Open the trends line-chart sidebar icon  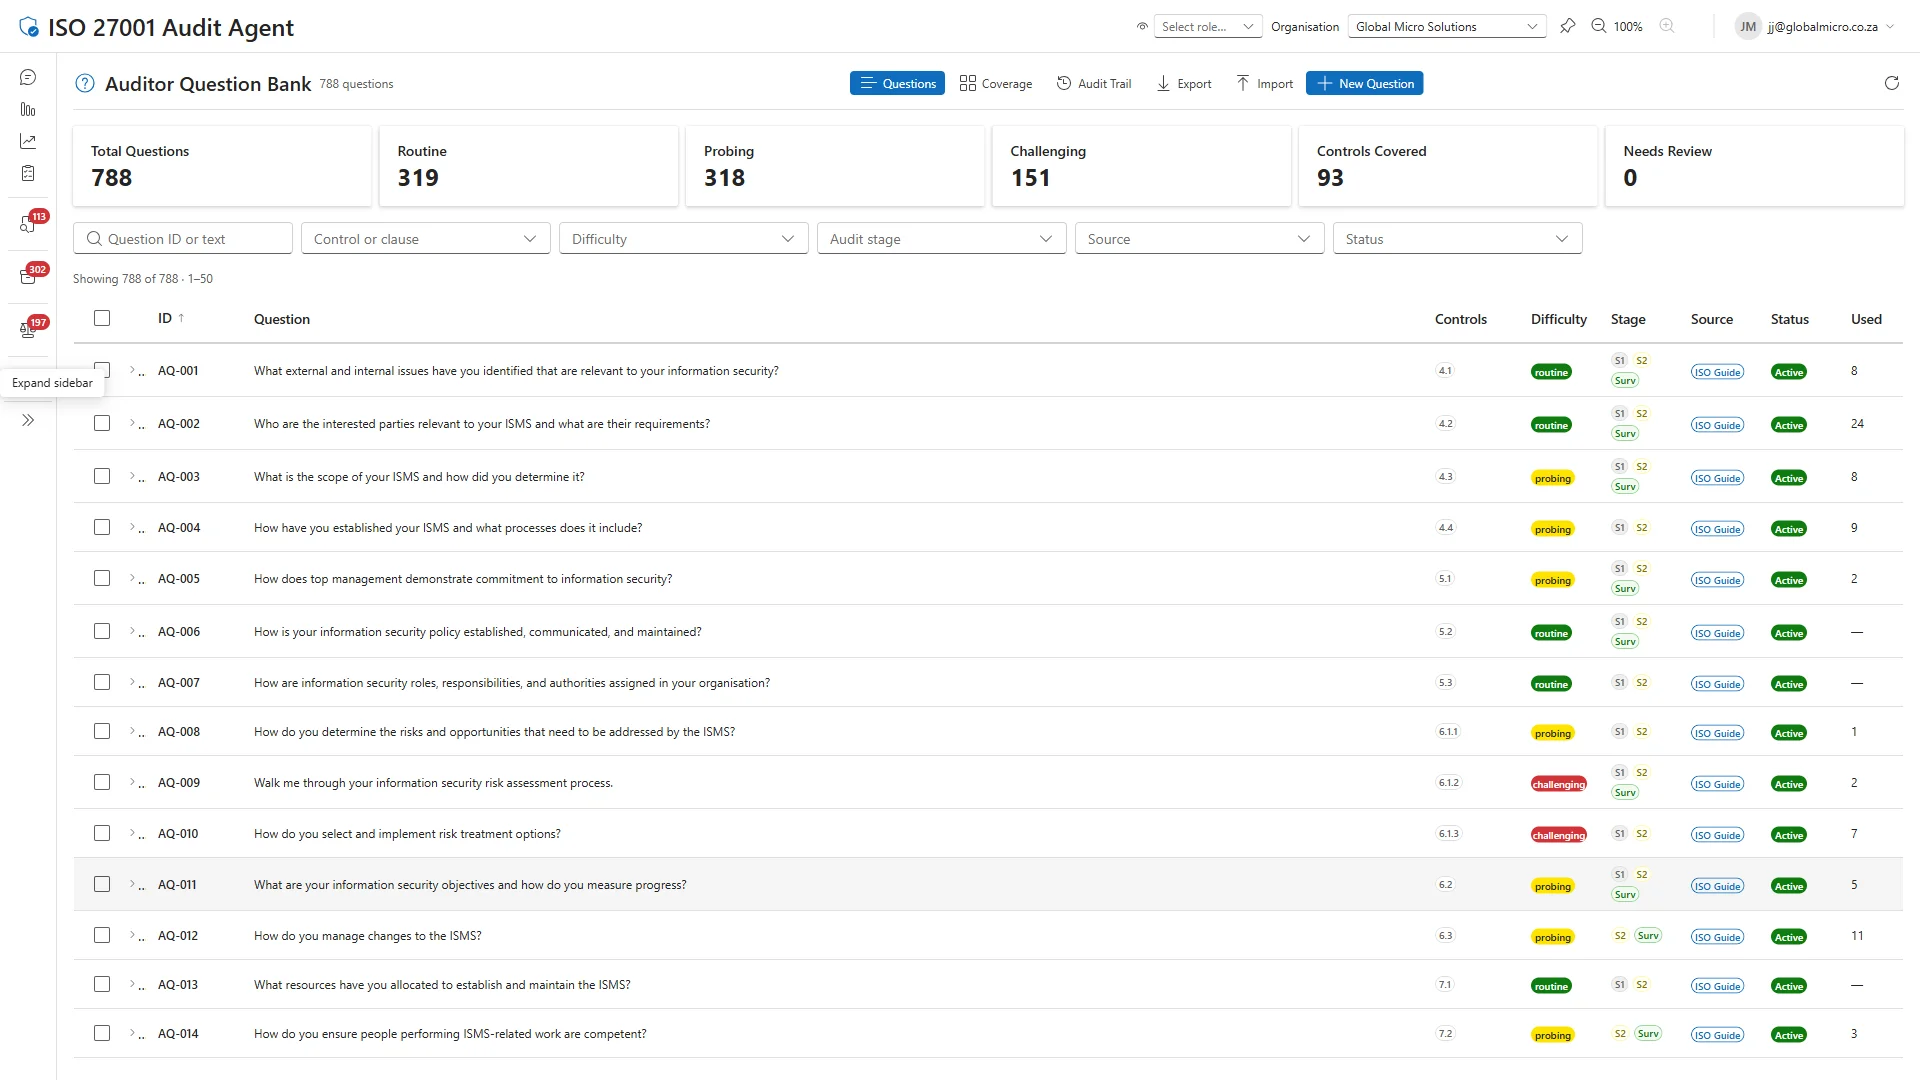[x=27, y=141]
